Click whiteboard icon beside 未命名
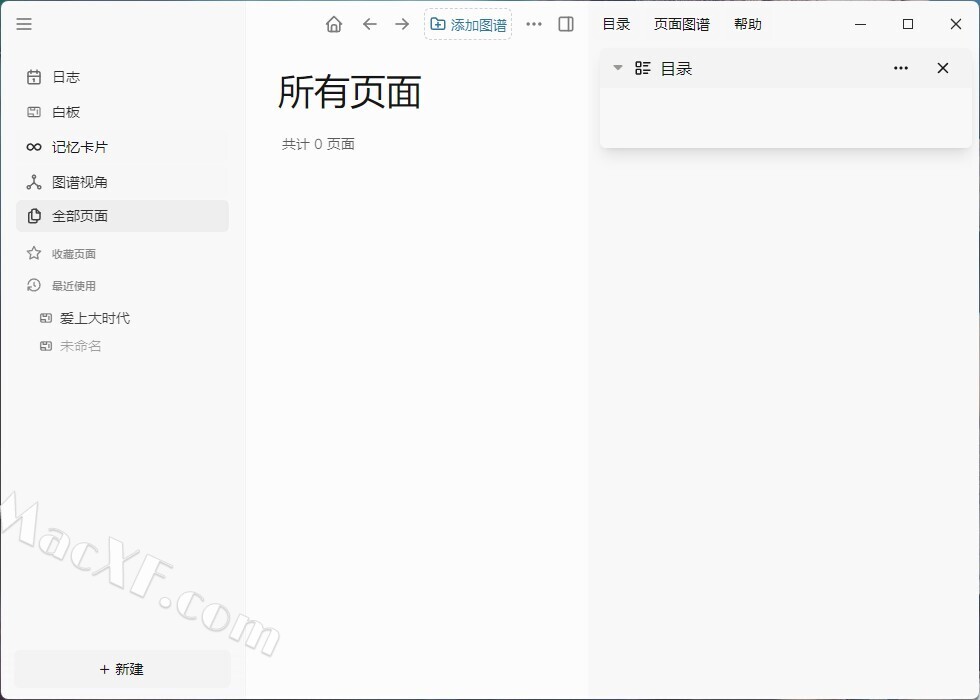The height and width of the screenshot is (700, 980). click(x=46, y=346)
